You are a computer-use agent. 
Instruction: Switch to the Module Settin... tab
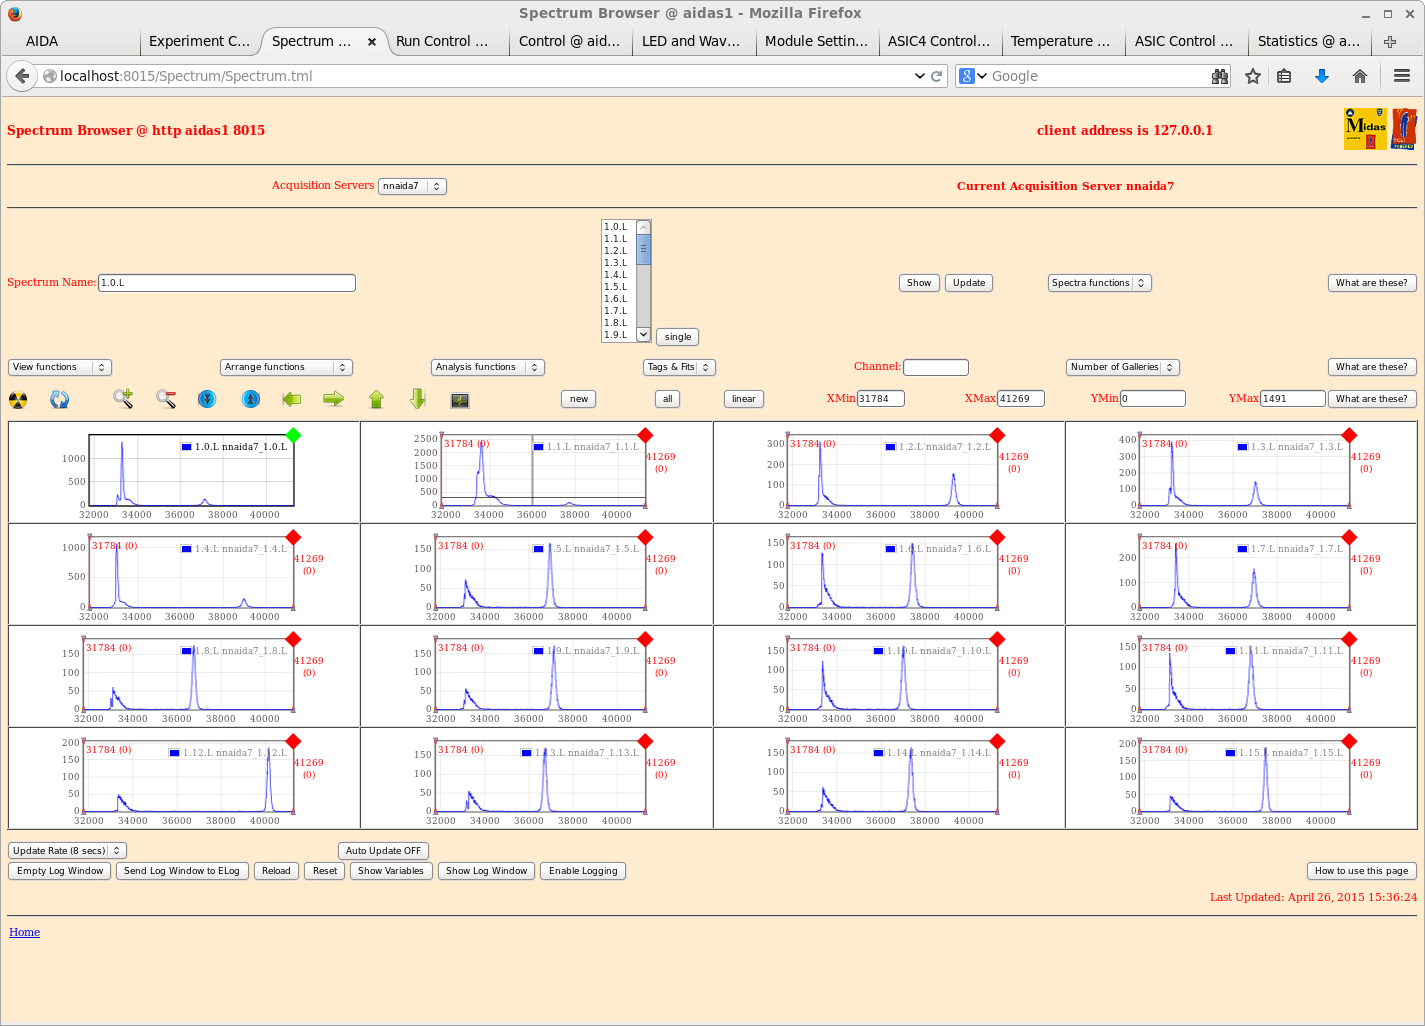tap(818, 41)
